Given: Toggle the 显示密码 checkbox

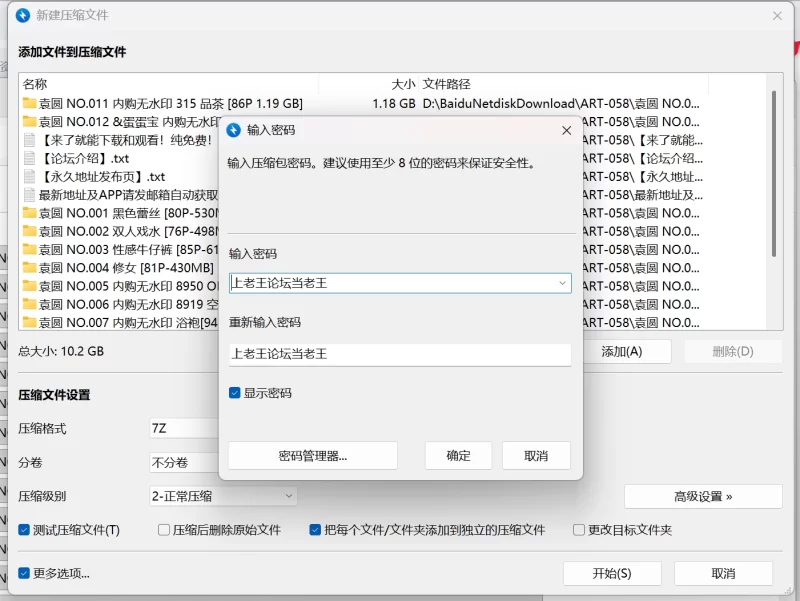Looking at the screenshot, I should click(x=235, y=393).
